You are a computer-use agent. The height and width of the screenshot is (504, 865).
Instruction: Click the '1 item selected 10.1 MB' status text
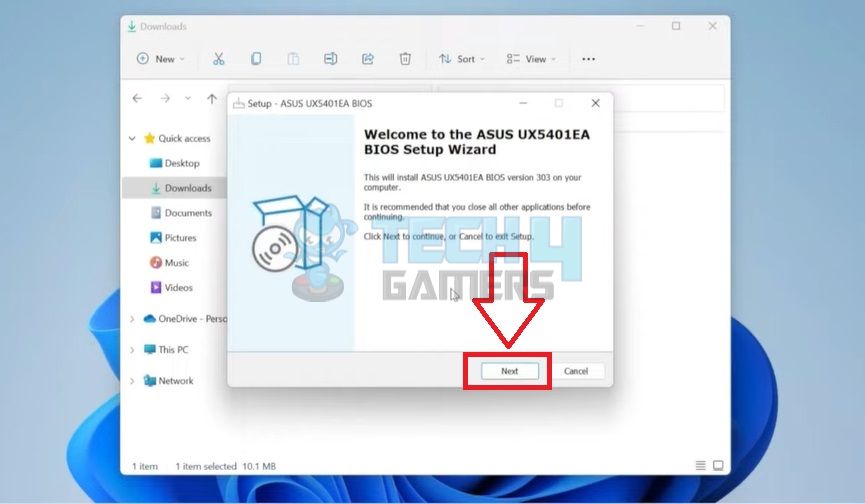coord(226,467)
